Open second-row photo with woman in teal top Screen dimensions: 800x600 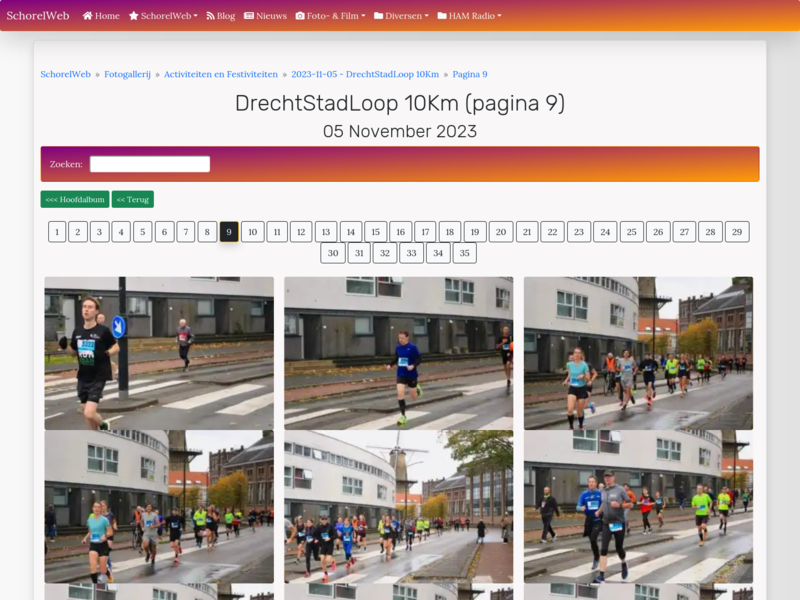pos(159,507)
